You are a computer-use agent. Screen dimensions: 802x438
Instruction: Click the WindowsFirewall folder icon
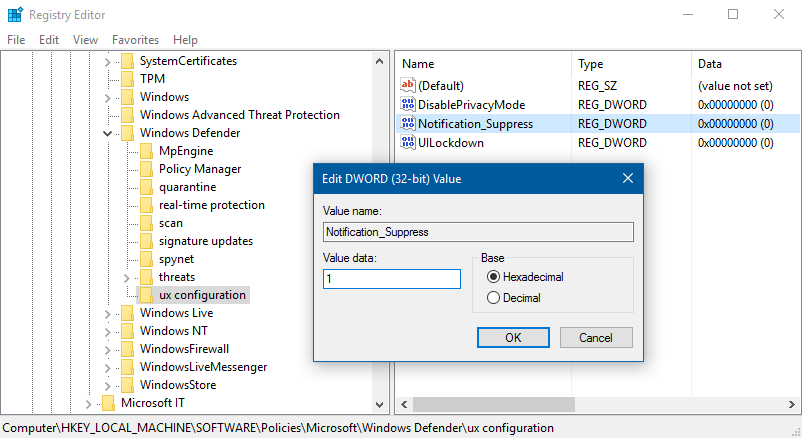coord(126,349)
